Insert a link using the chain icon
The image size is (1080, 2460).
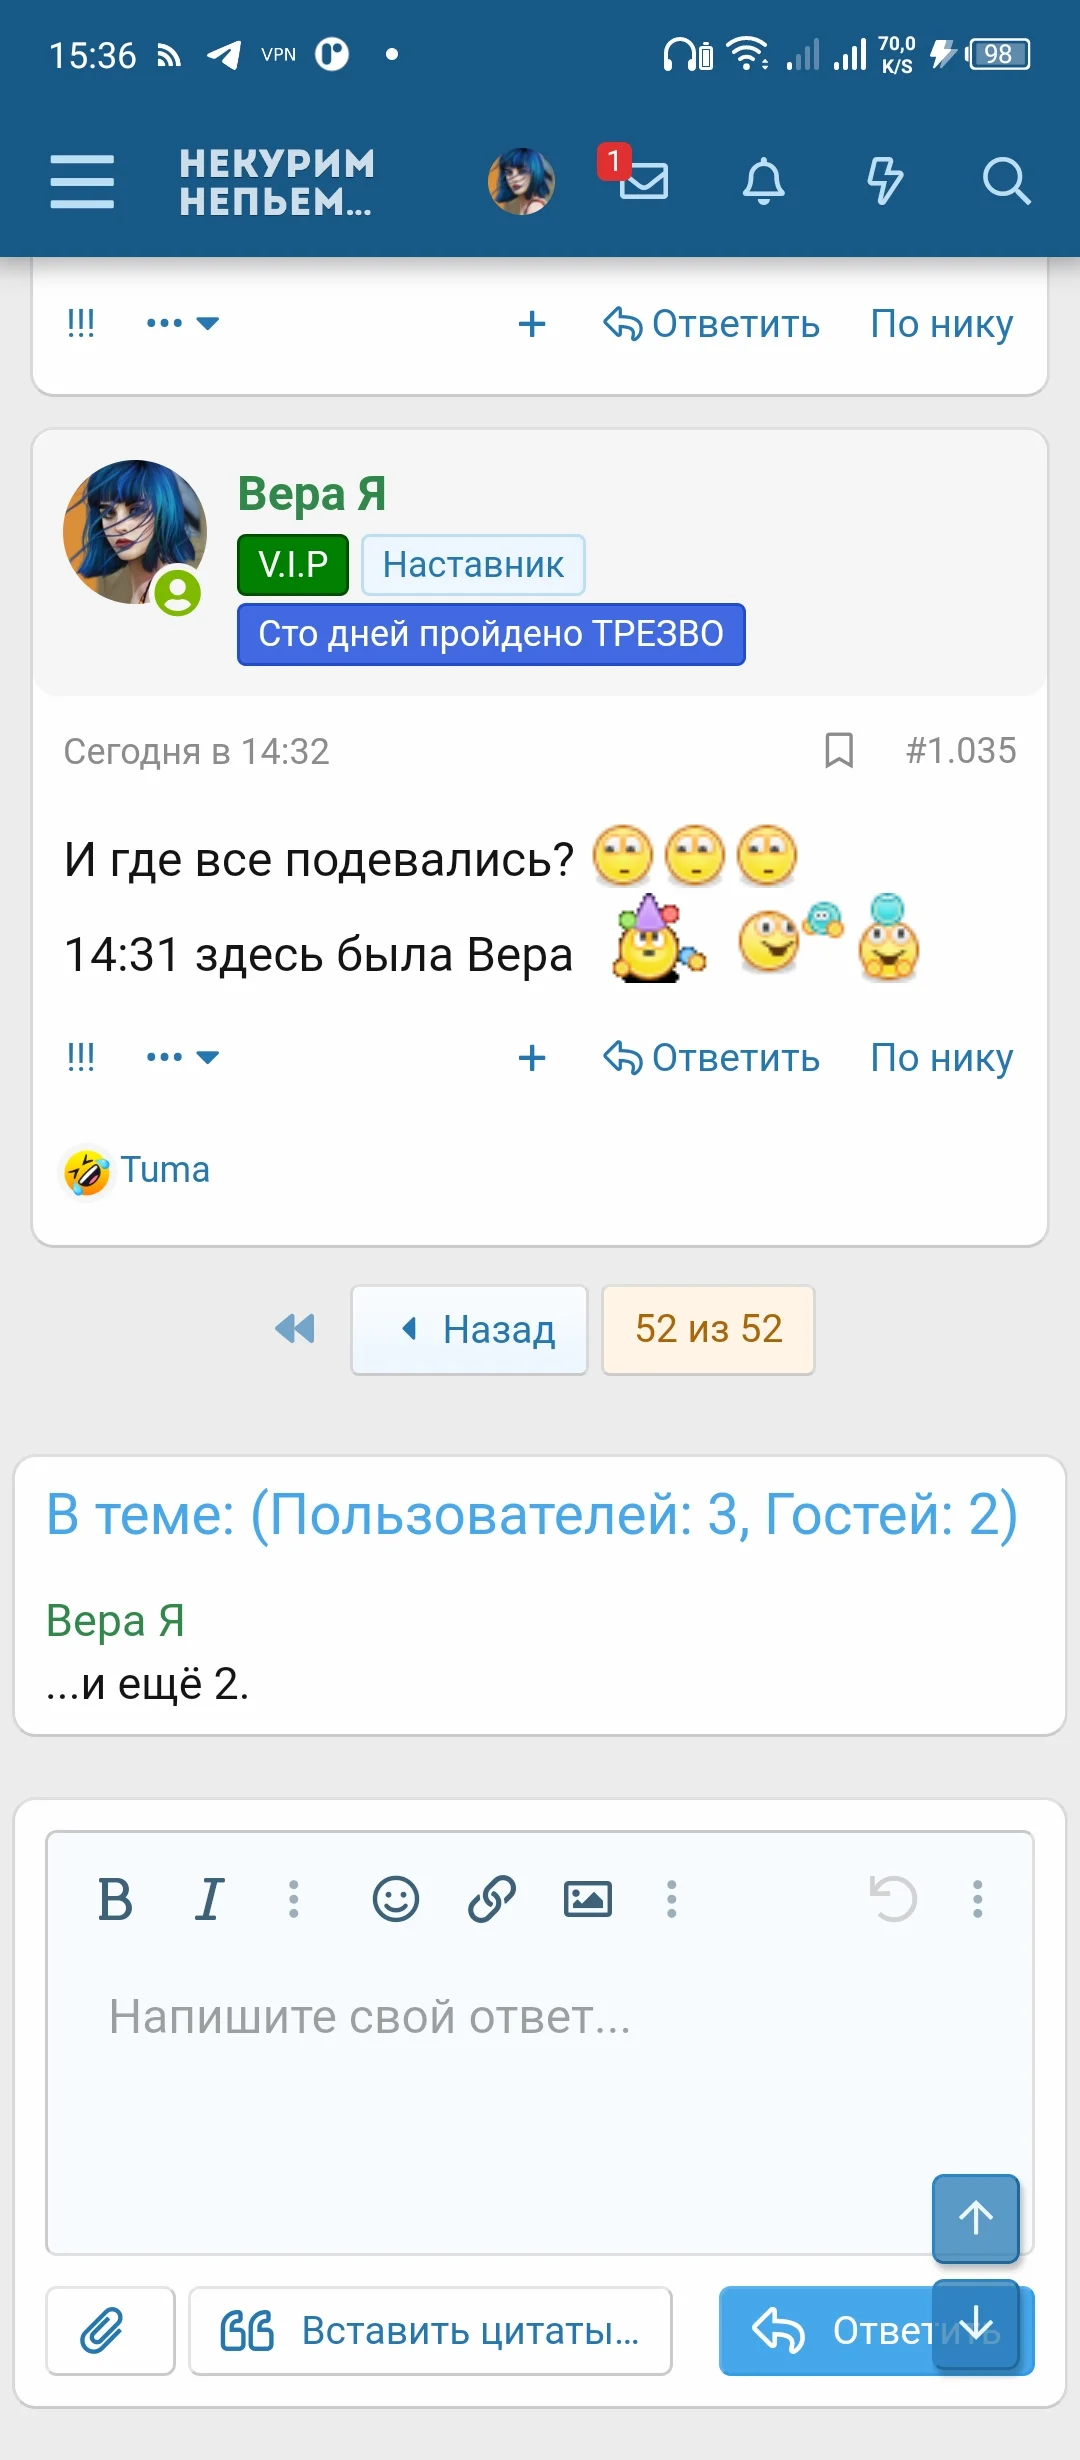pyautogui.click(x=492, y=1897)
